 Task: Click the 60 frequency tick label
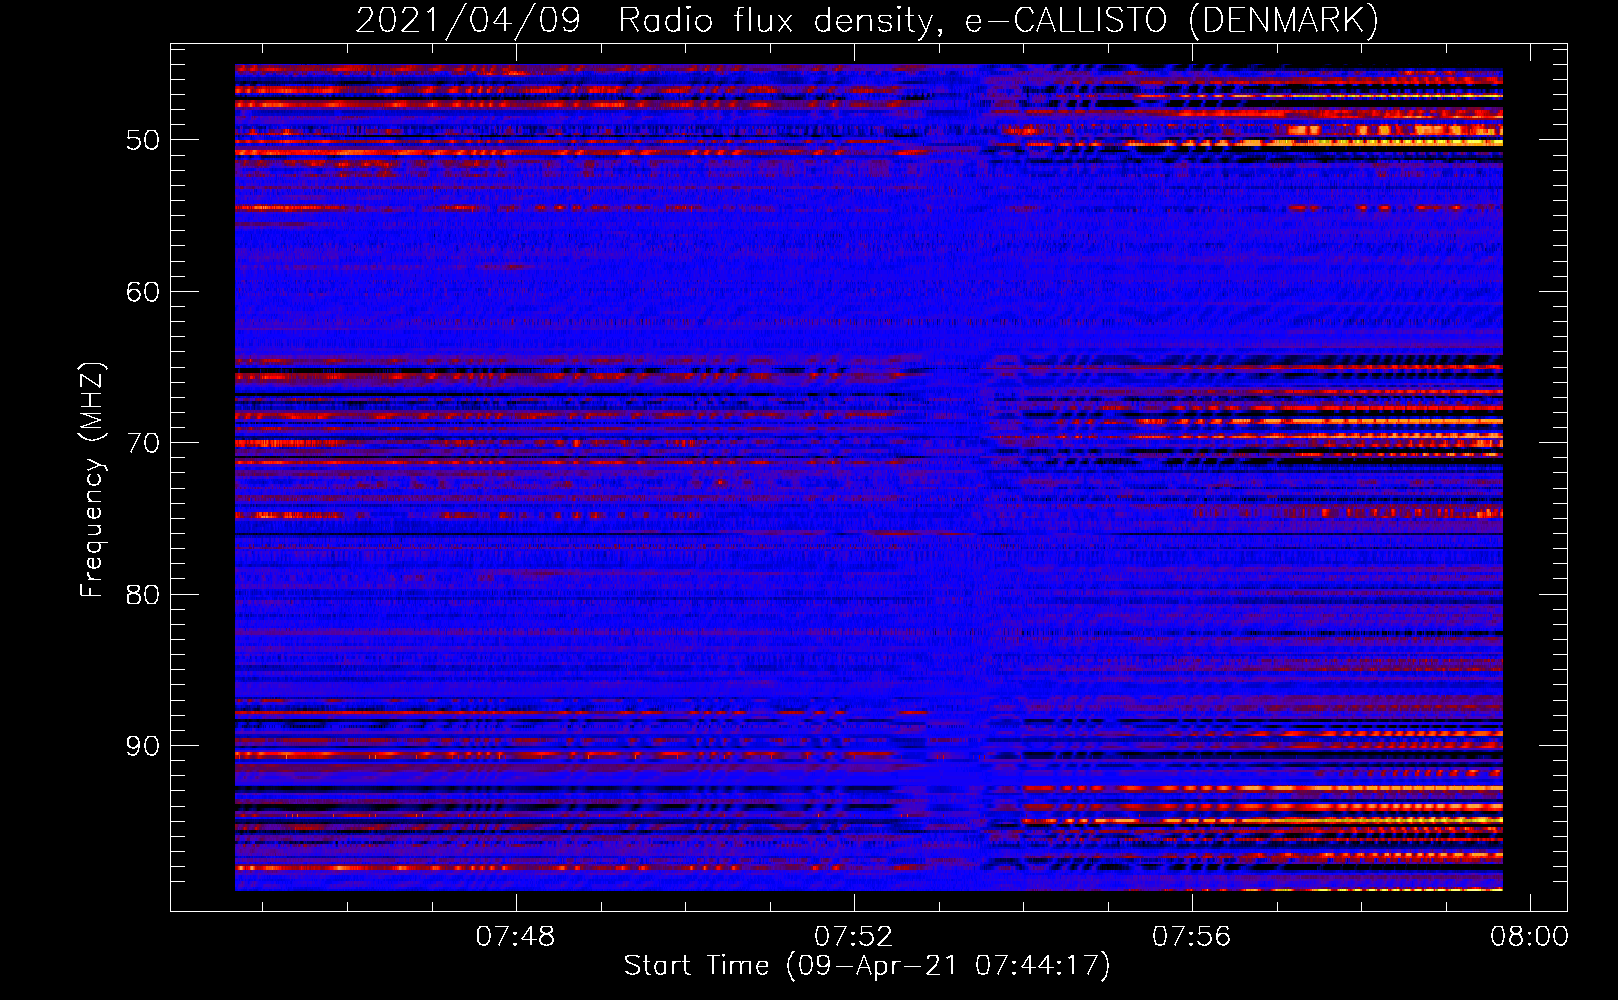click(x=143, y=292)
